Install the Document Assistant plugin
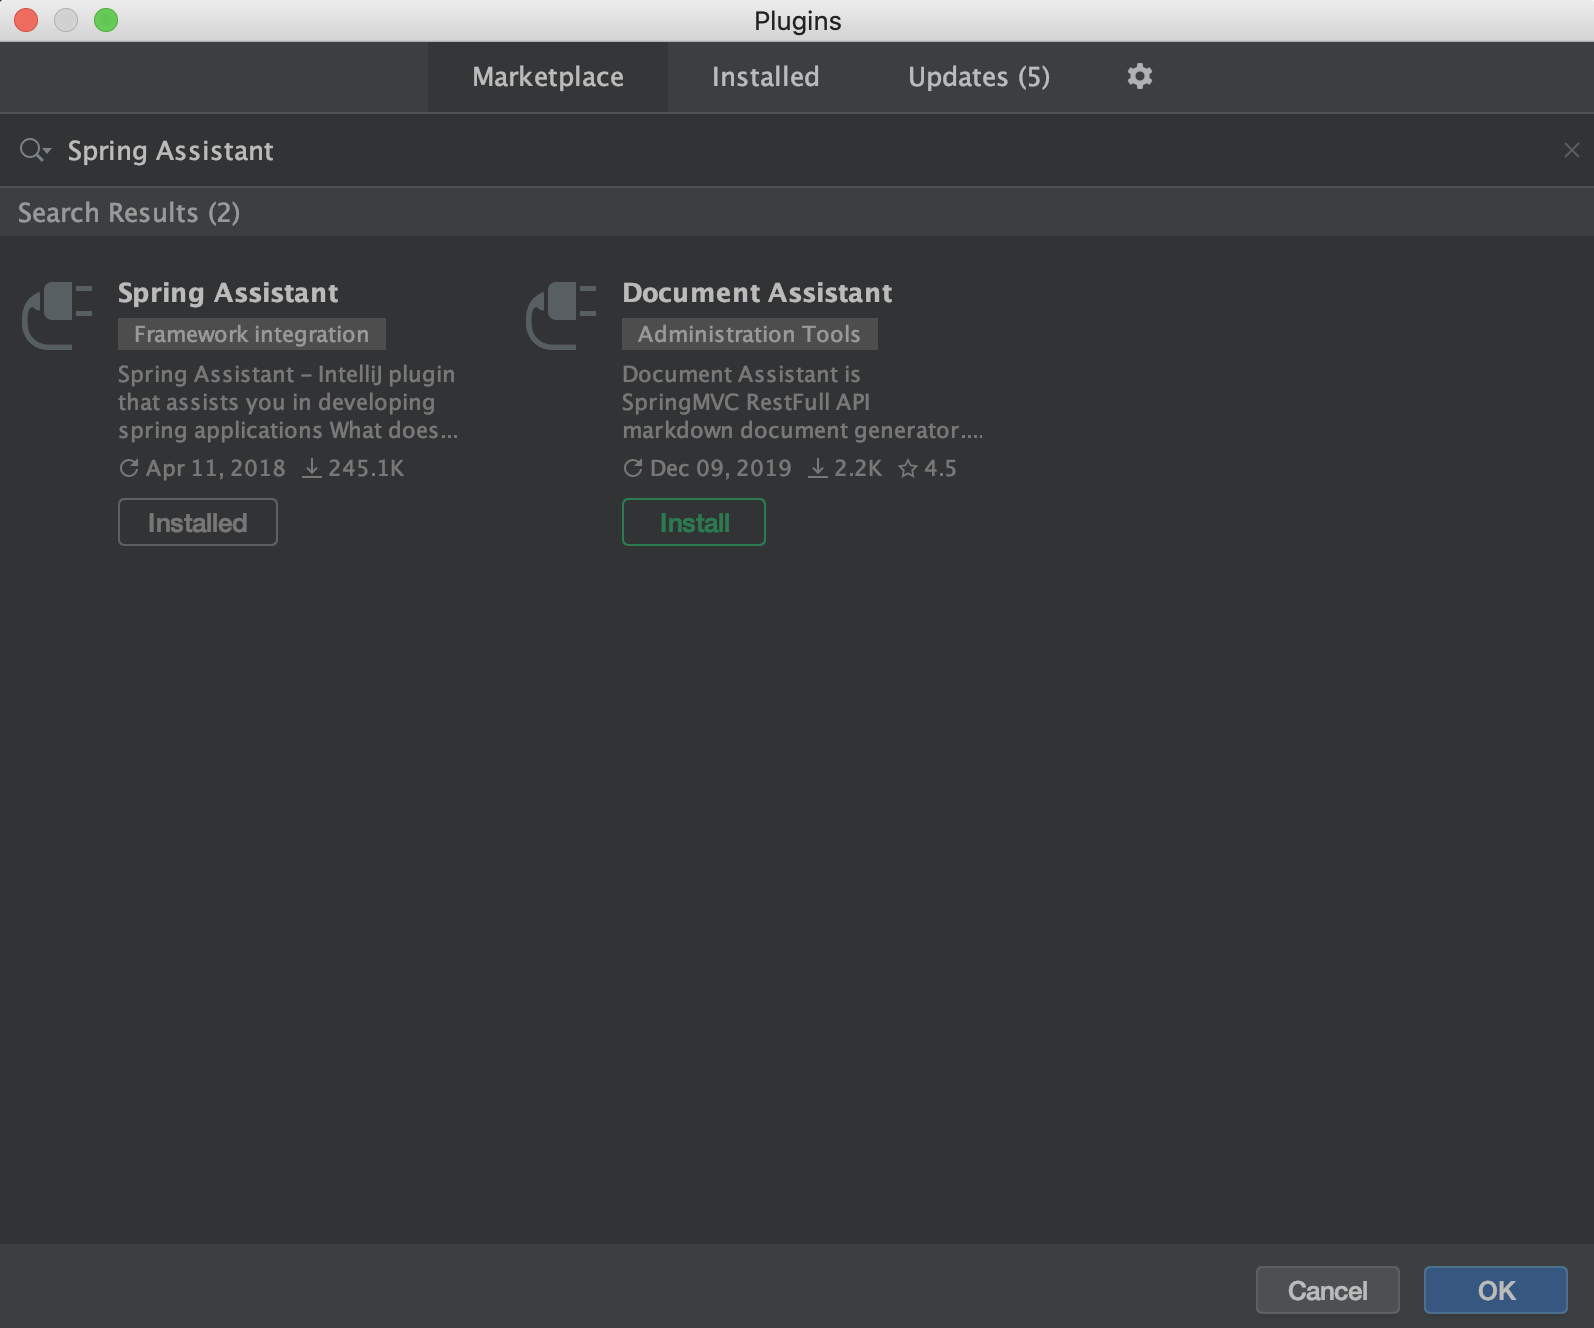 tap(694, 522)
